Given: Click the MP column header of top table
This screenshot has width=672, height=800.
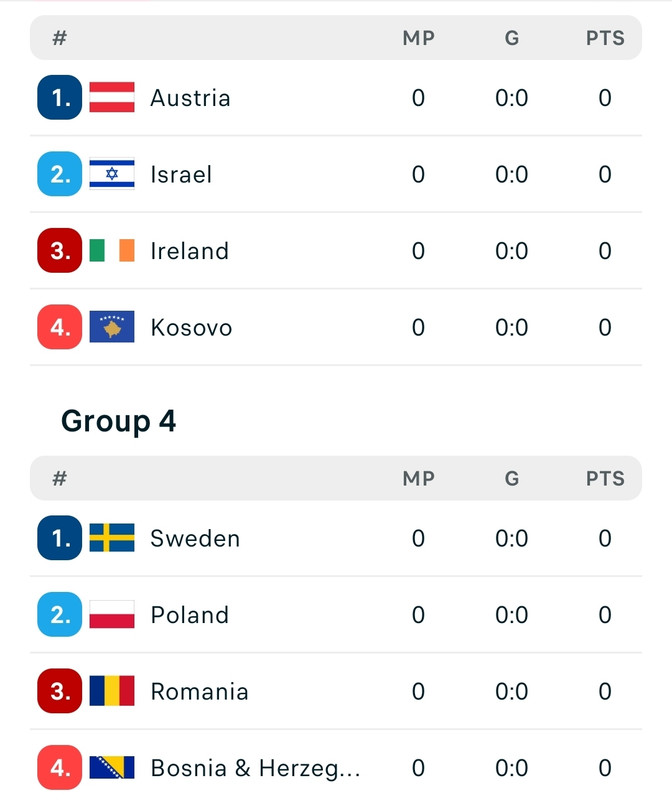Looking at the screenshot, I should pos(418,38).
